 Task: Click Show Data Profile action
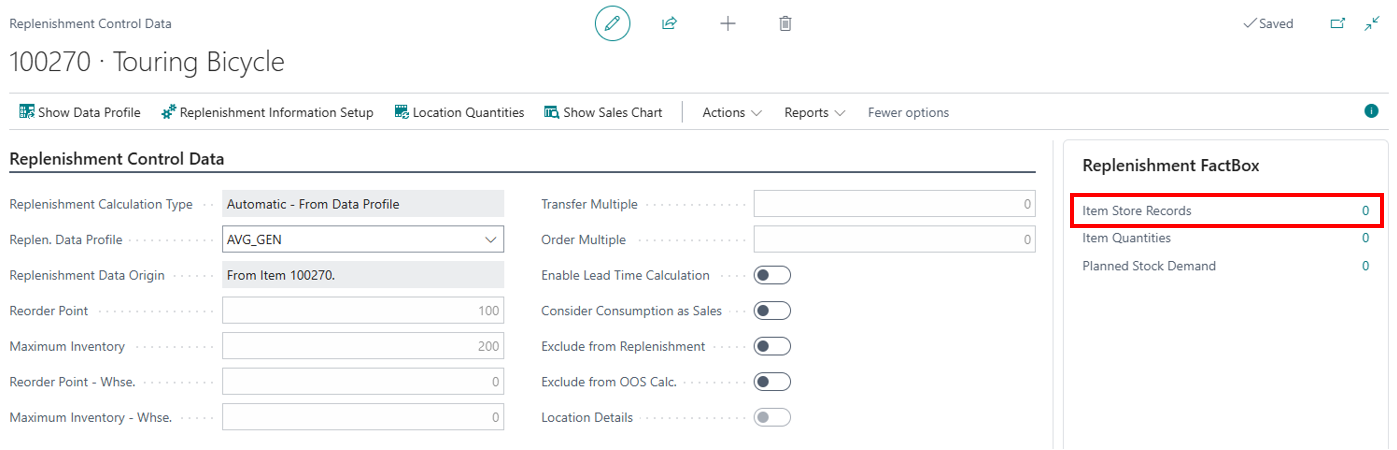tap(80, 113)
